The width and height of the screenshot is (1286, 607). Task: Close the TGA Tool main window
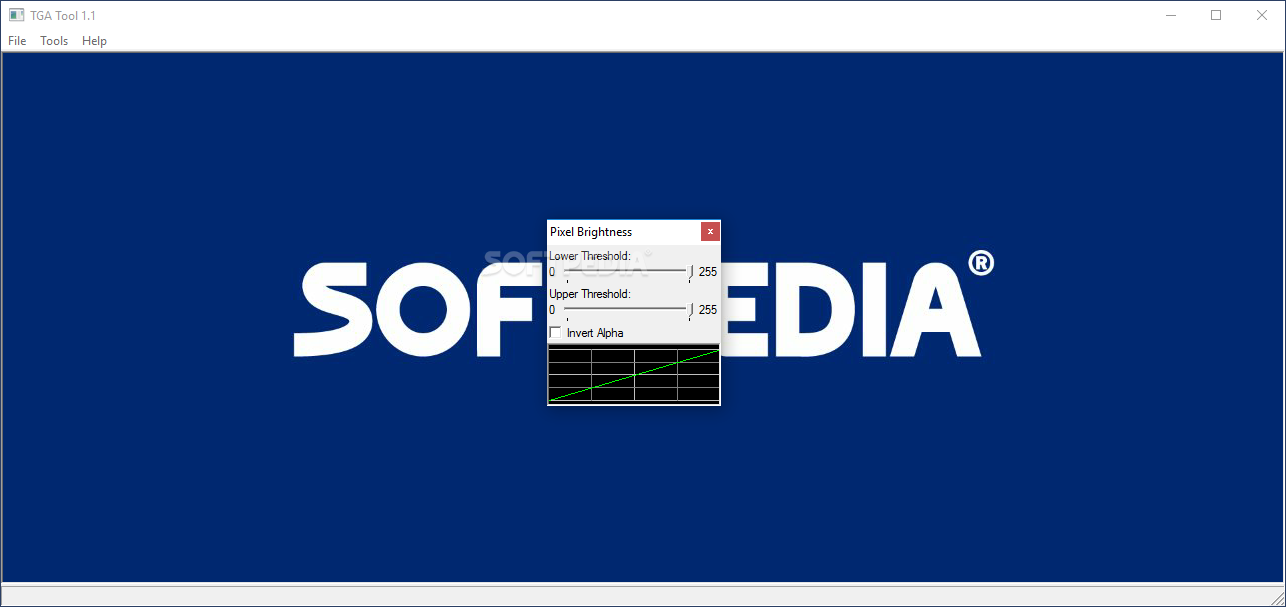click(1262, 15)
